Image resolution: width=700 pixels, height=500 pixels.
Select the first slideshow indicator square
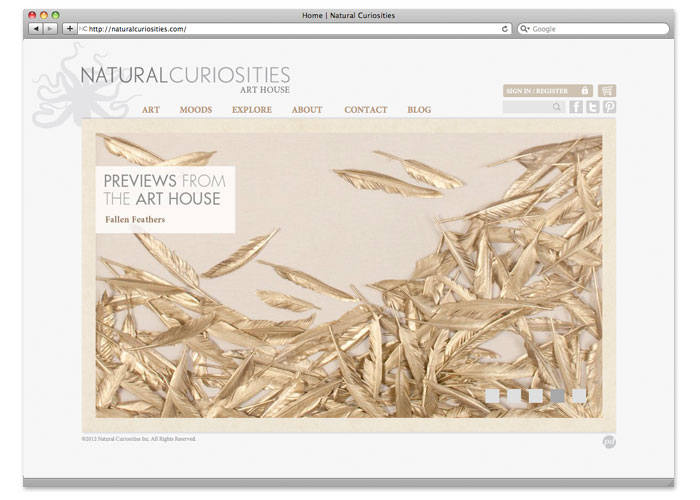click(x=492, y=396)
